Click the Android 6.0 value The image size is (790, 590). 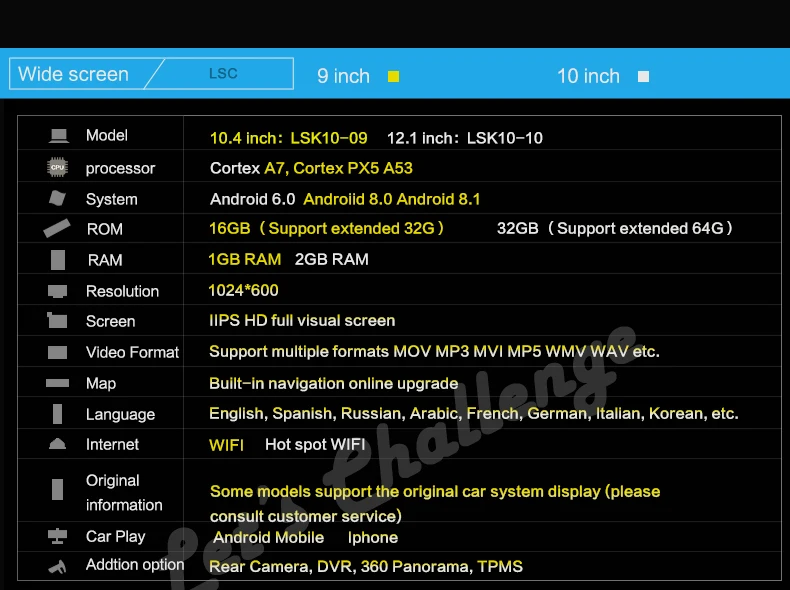252,200
